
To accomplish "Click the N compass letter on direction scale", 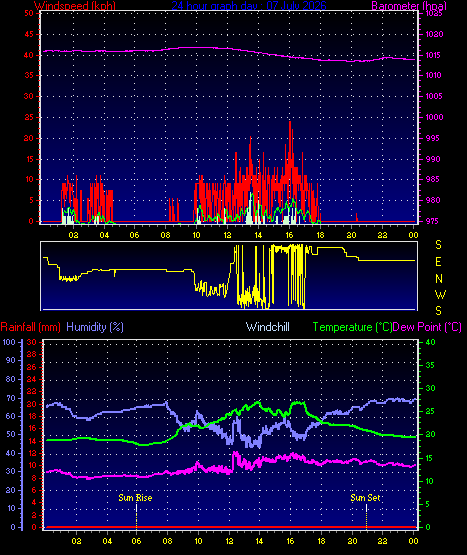I will point(439,279).
